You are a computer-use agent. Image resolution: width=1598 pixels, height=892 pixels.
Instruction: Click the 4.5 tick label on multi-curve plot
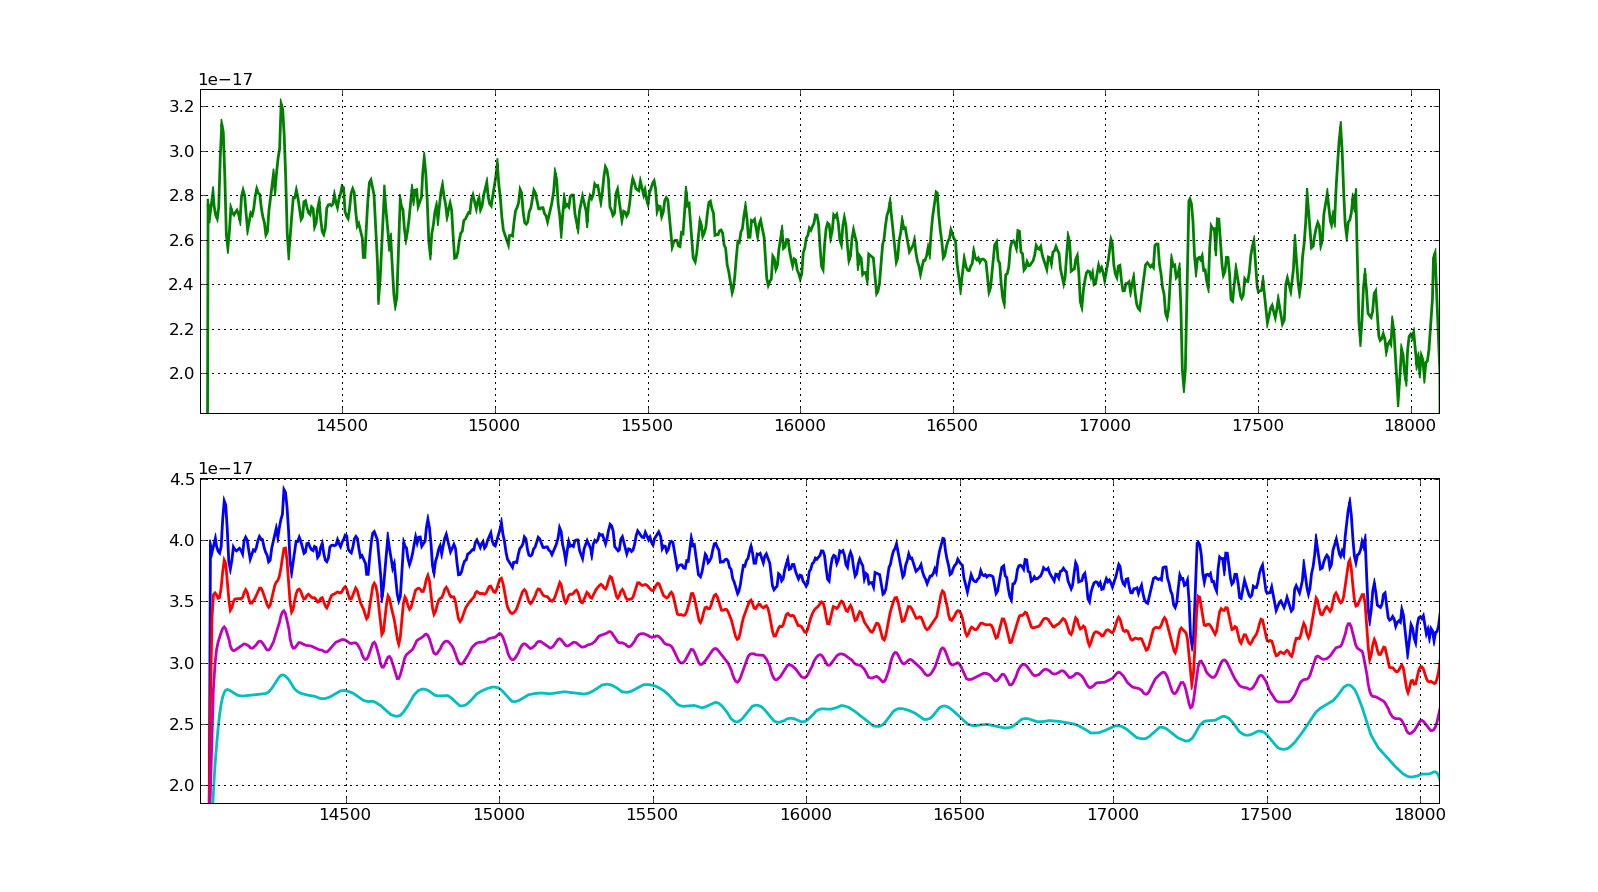coord(183,479)
